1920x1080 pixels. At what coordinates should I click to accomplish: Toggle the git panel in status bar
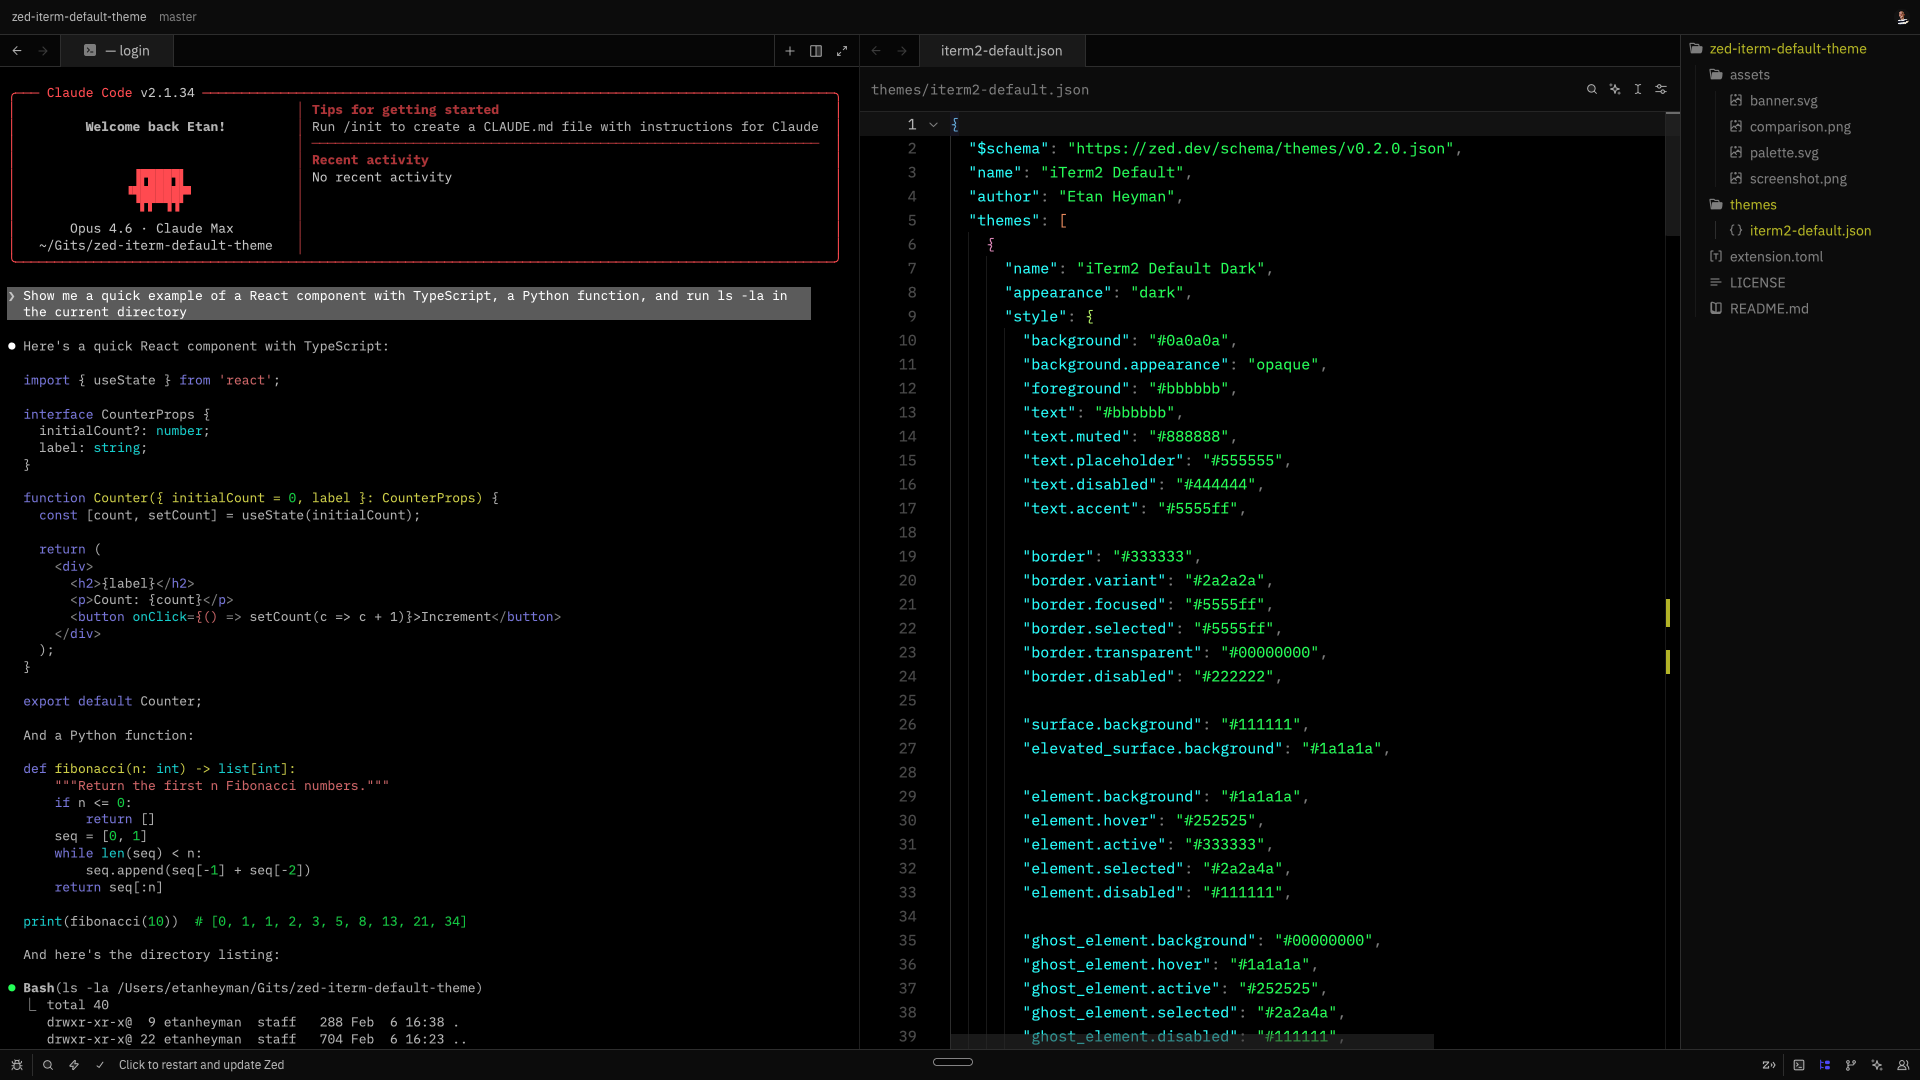(x=1851, y=1065)
